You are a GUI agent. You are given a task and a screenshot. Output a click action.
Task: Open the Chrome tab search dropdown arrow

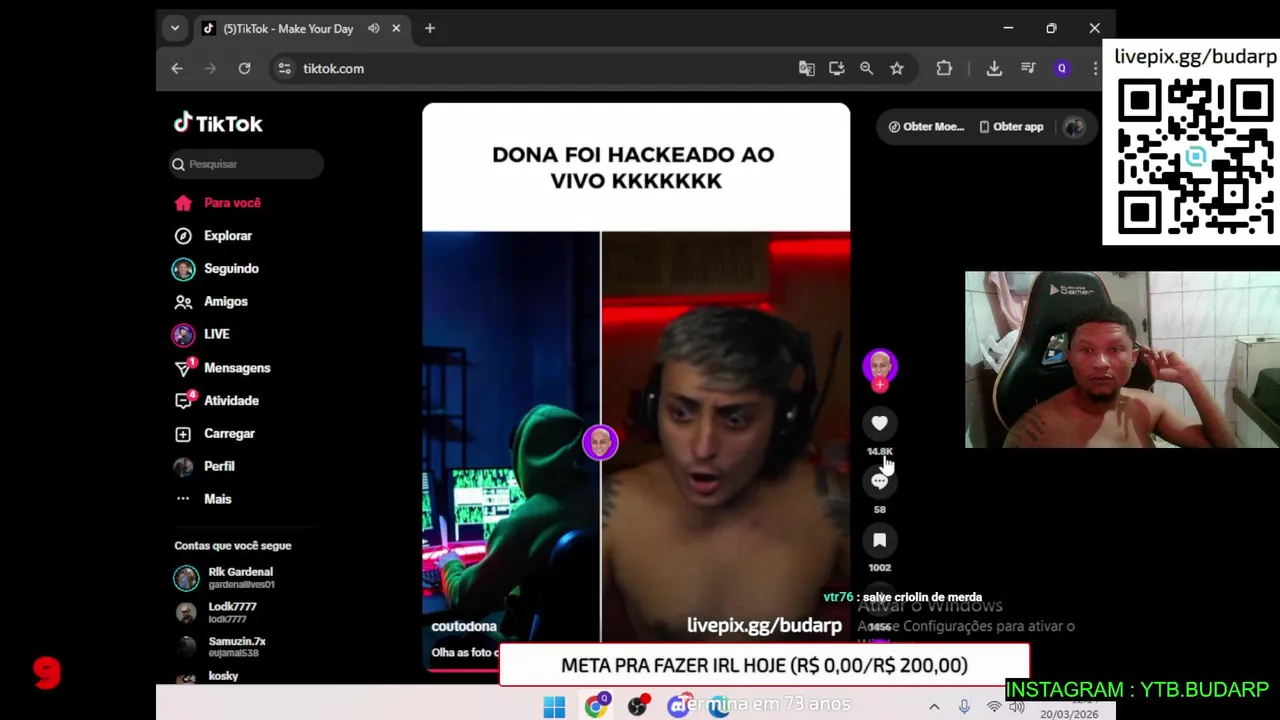tap(175, 29)
